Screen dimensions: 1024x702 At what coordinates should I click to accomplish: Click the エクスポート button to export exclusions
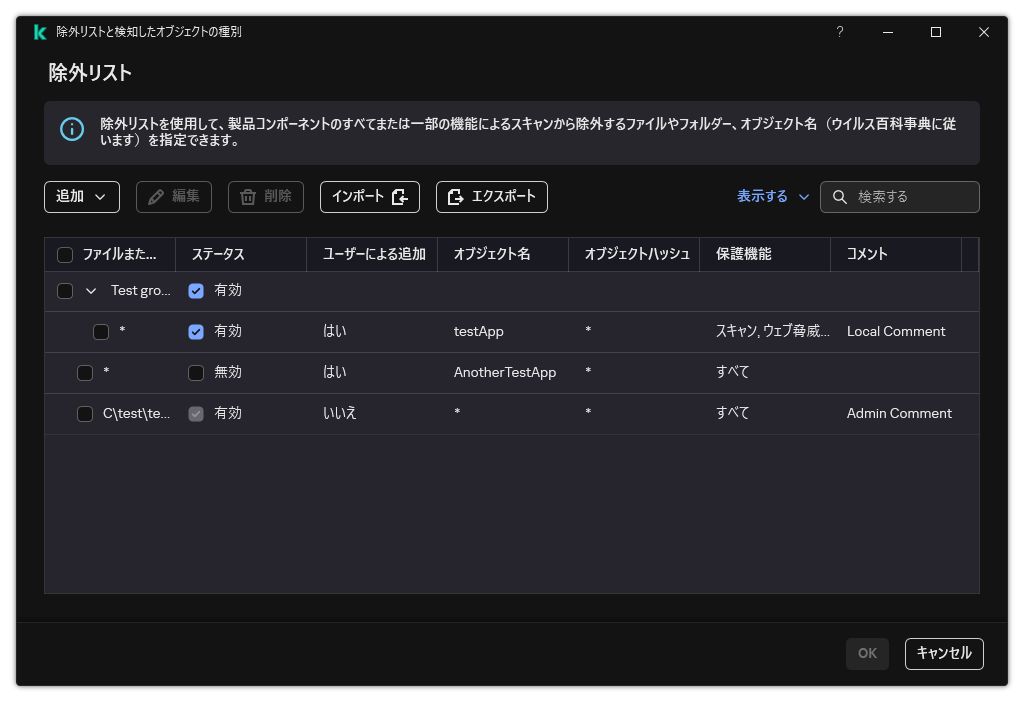[492, 197]
